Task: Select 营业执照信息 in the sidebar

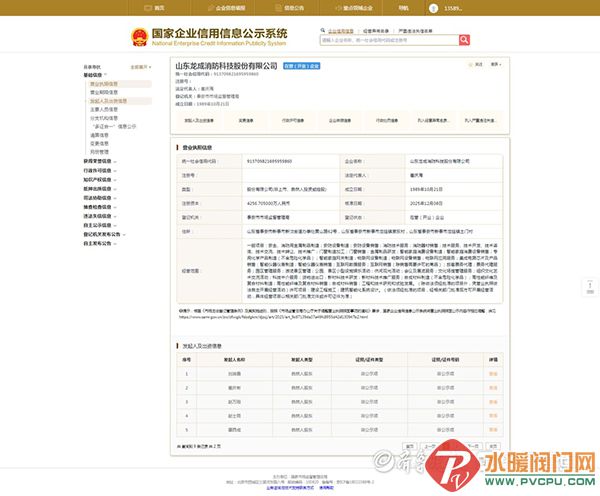Action: tap(104, 84)
